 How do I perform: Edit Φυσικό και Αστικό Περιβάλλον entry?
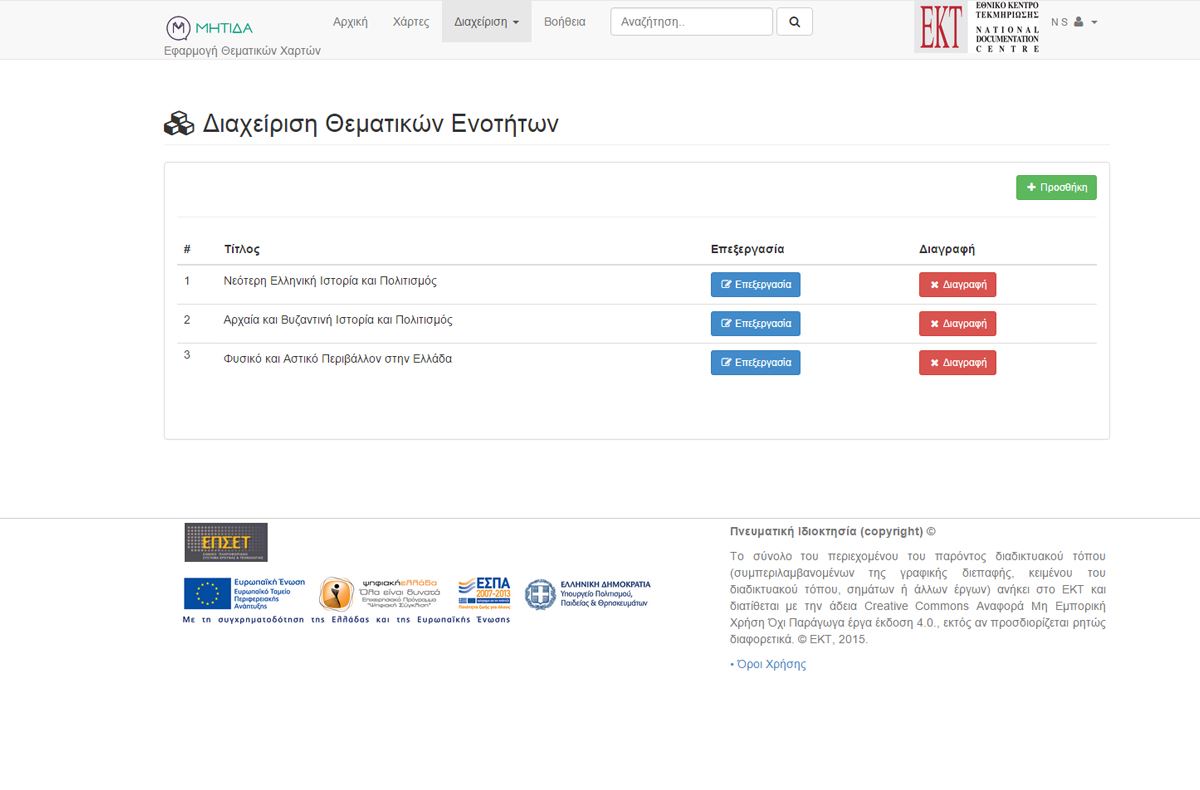coord(755,363)
